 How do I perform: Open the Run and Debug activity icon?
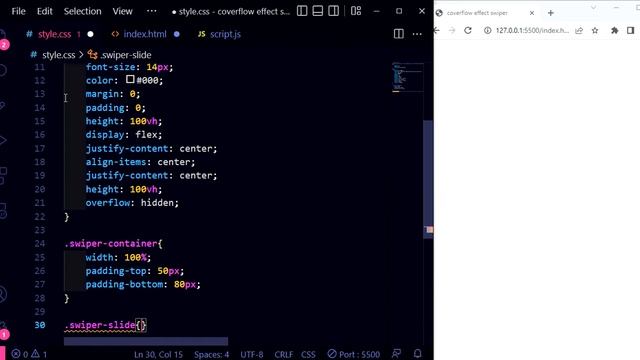point(2,140)
